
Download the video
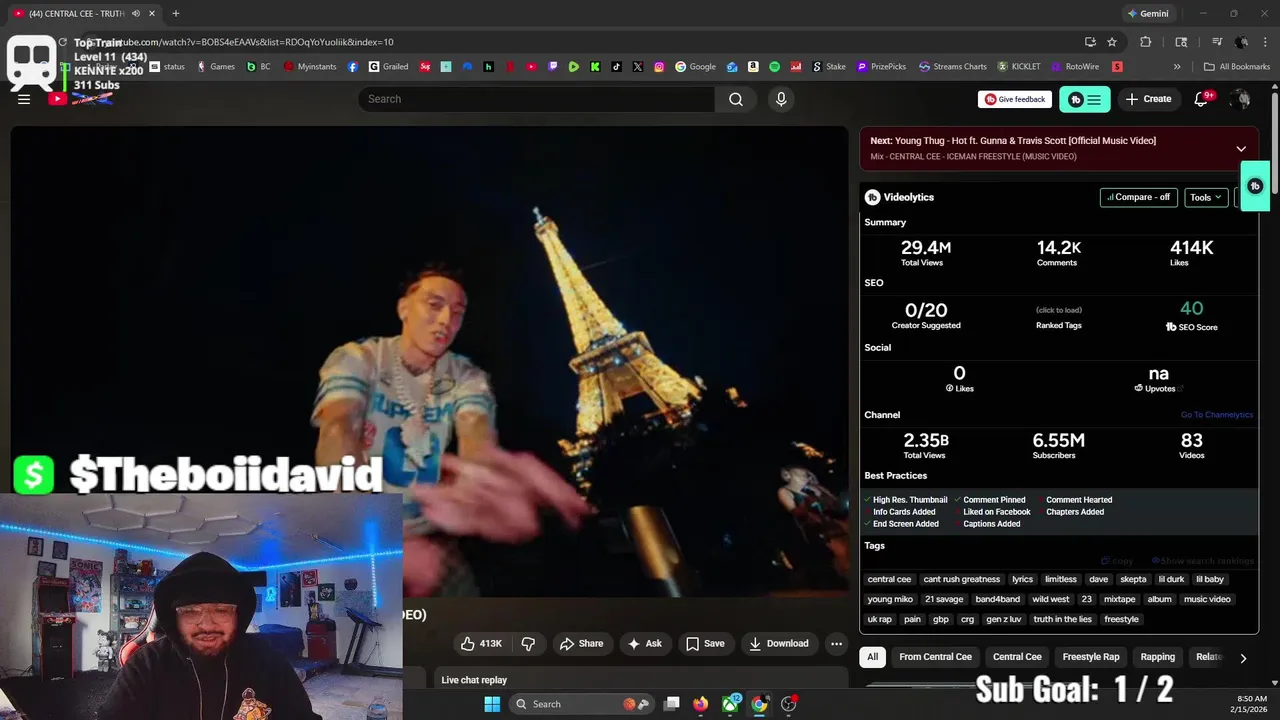779,644
